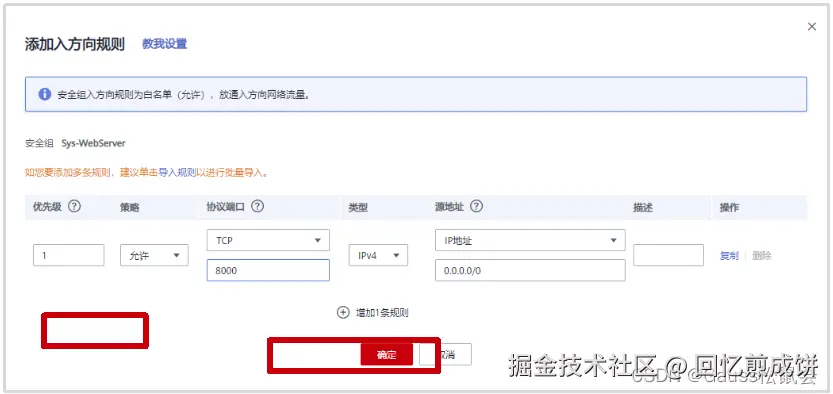This screenshot has height=394, width=833.
Task: Open the 允许 policy dropdown
Action: (x=154, y=255)
